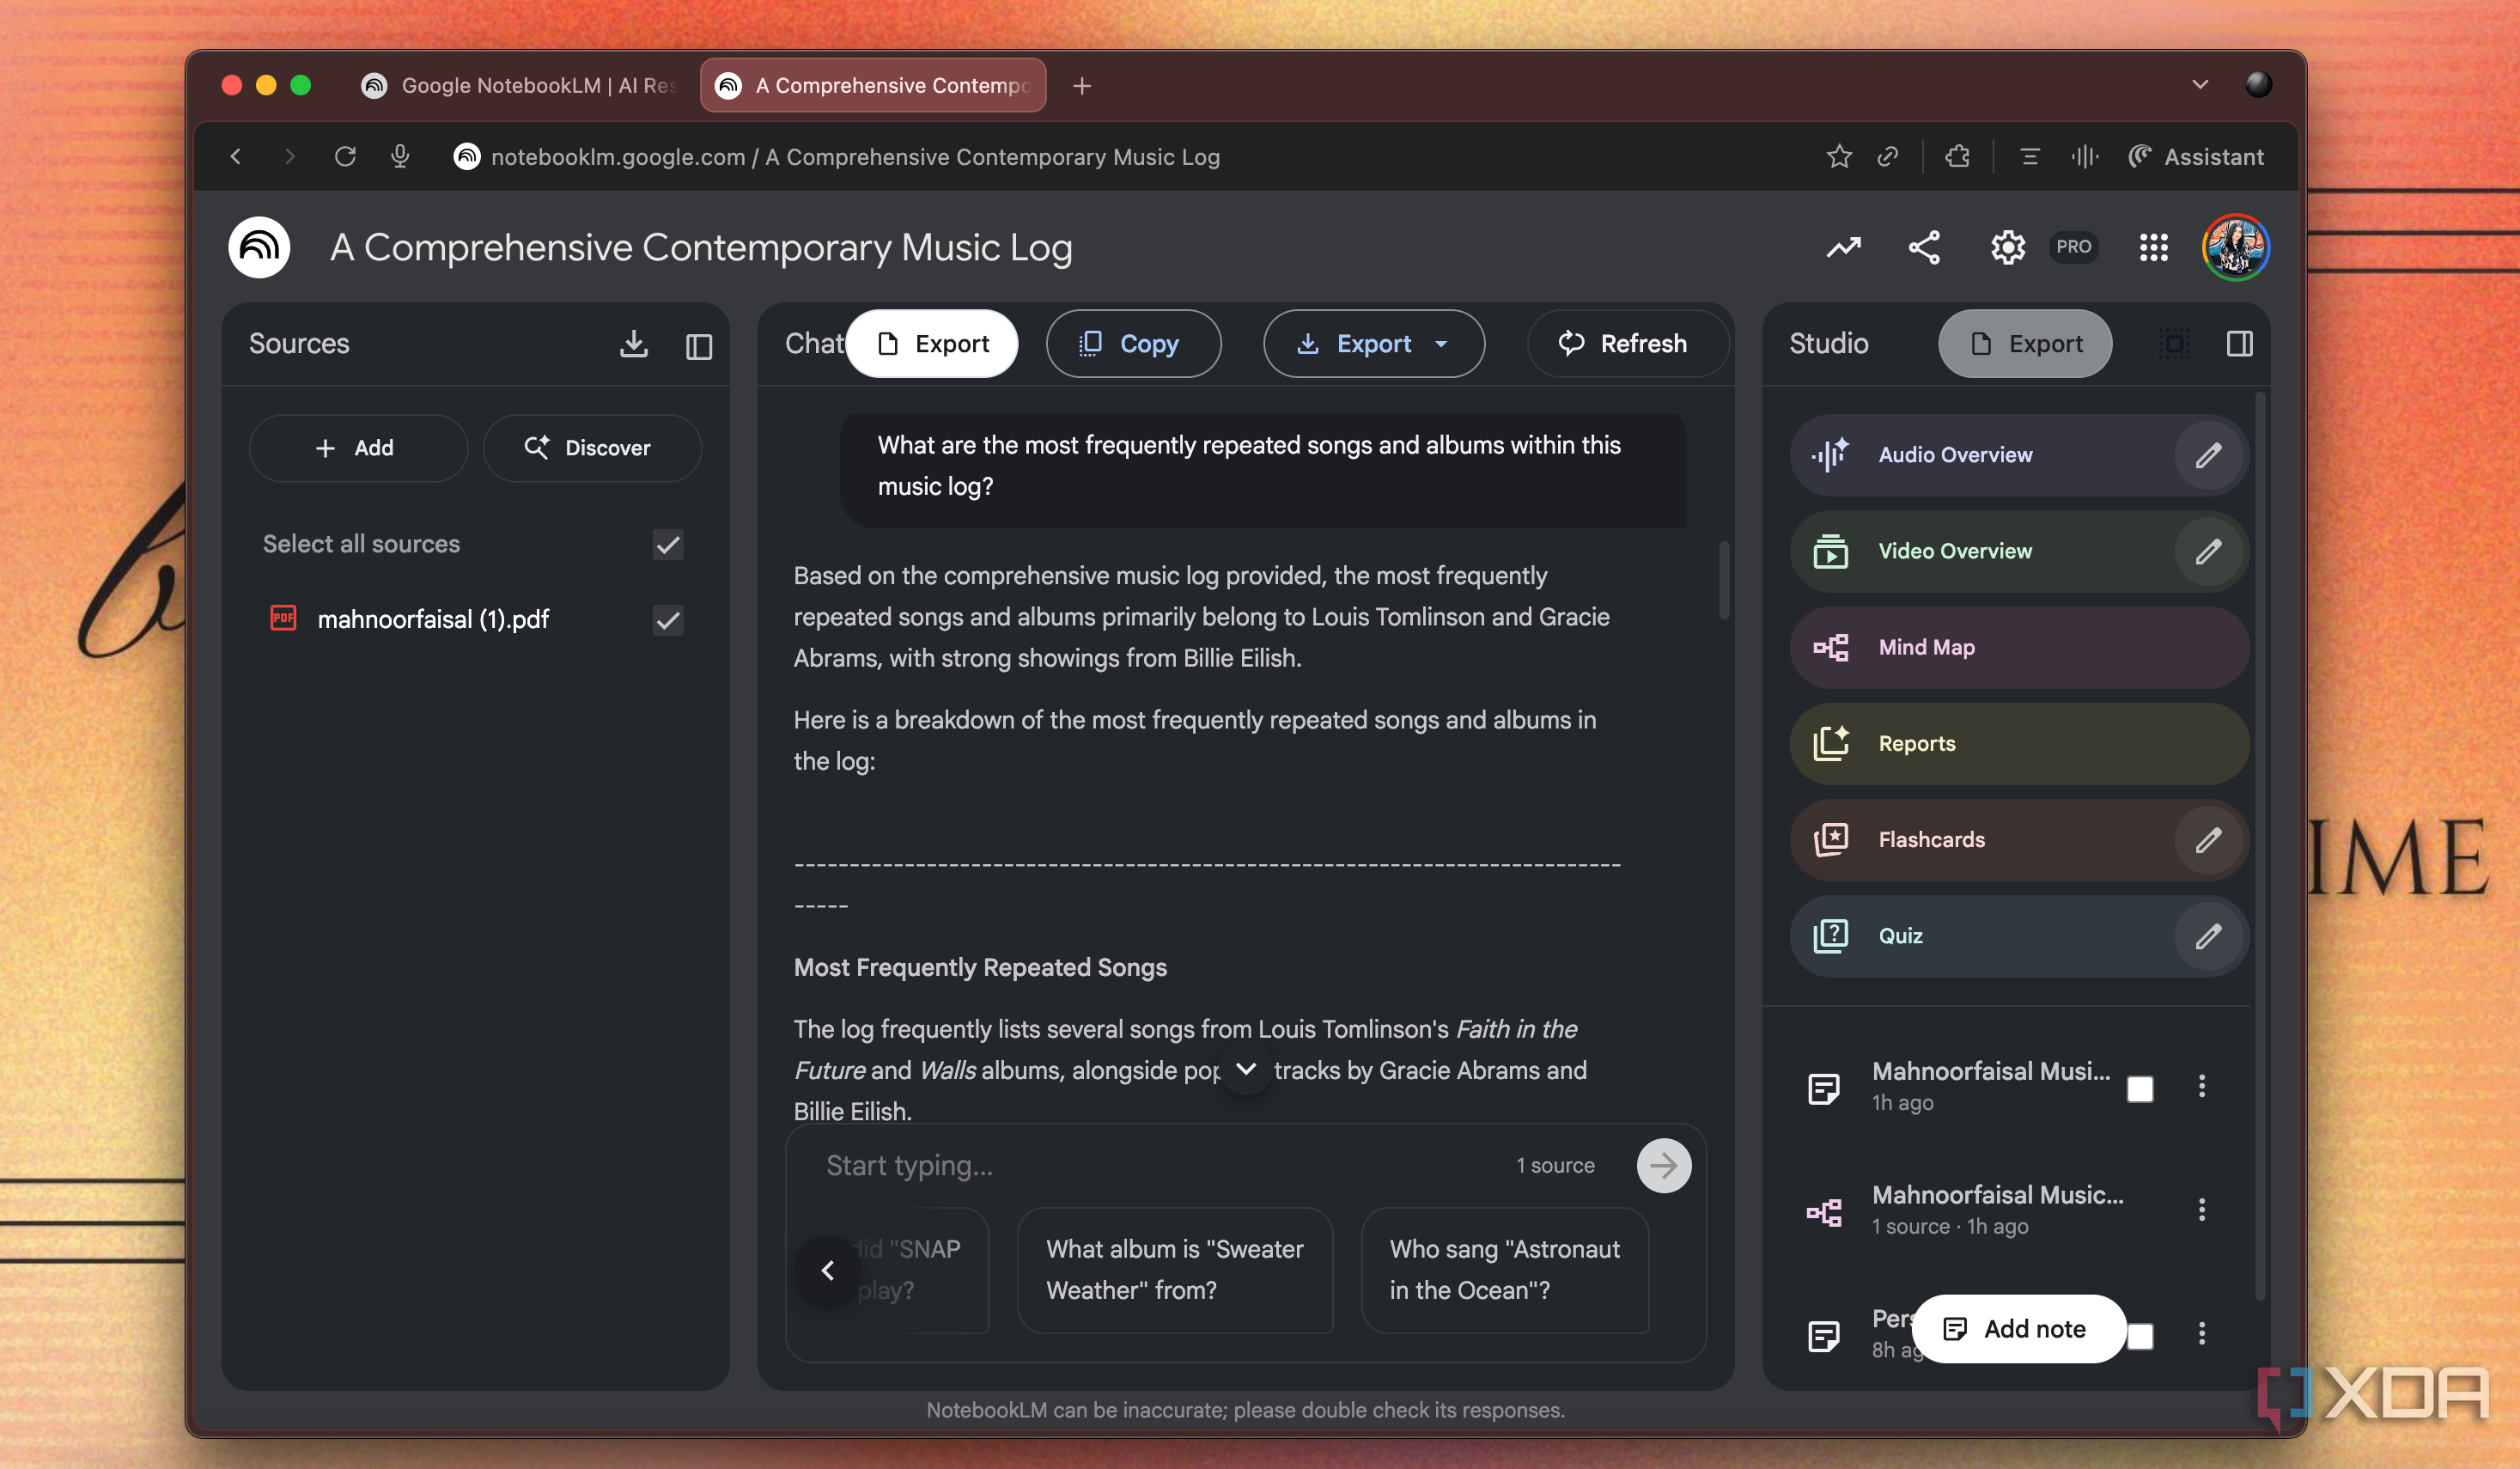This screenshot has width=2520, height=1469.
Task: Edit Flashcards with pencil icon
Action: tap(2208, 840)
